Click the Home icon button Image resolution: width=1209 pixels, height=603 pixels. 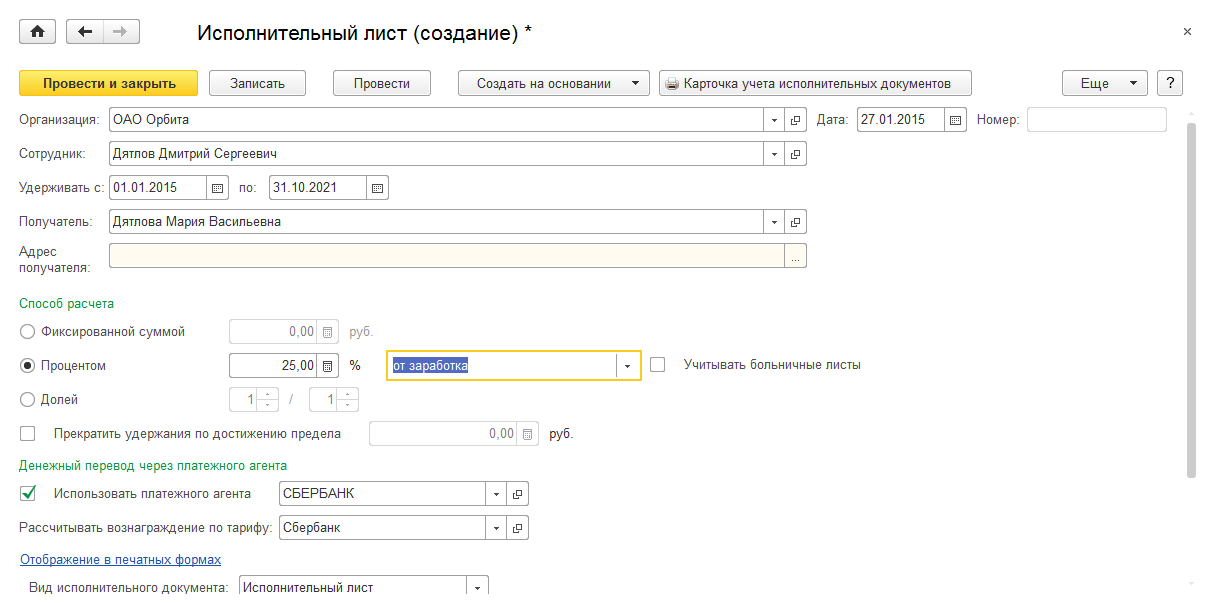pos(38,32)
